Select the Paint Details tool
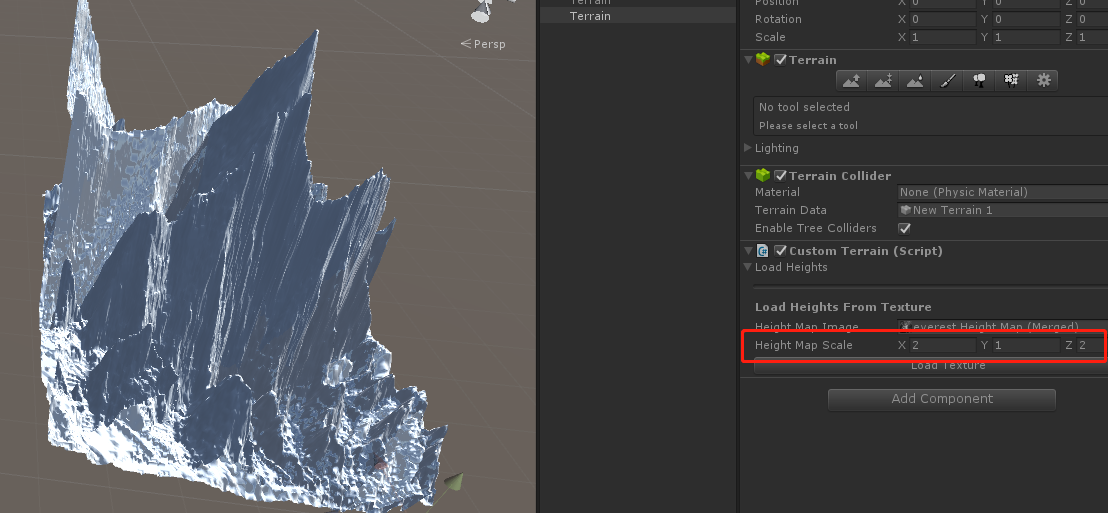 [1011, 81]
